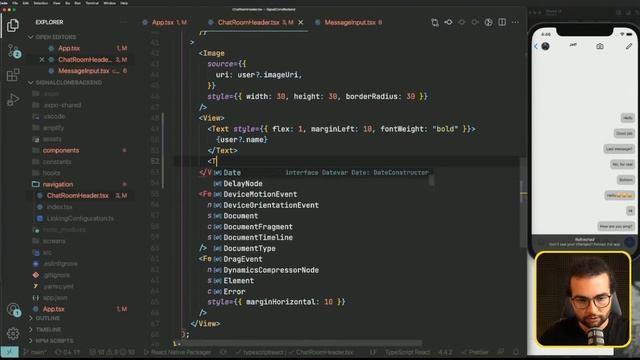640x360 pixels.
Task: Expand the Timeline section
Action: point(48,329)
